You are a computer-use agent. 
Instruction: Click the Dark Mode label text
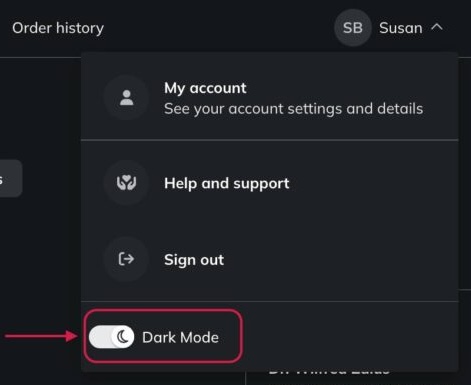click(180, 337)
